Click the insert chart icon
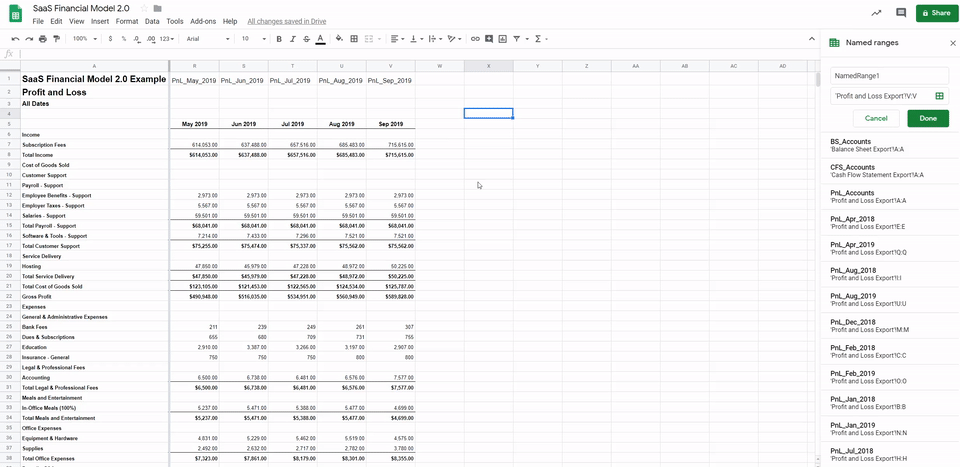 503,39
